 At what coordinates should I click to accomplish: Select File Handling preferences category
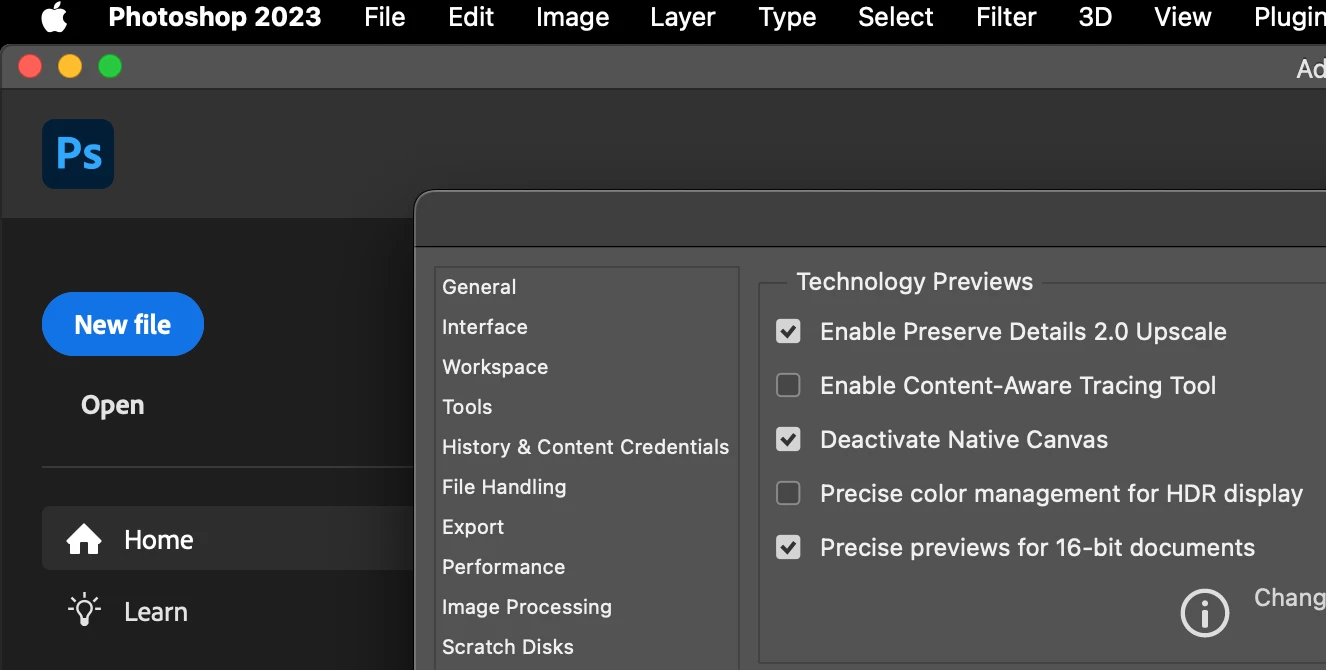[504, 487]
